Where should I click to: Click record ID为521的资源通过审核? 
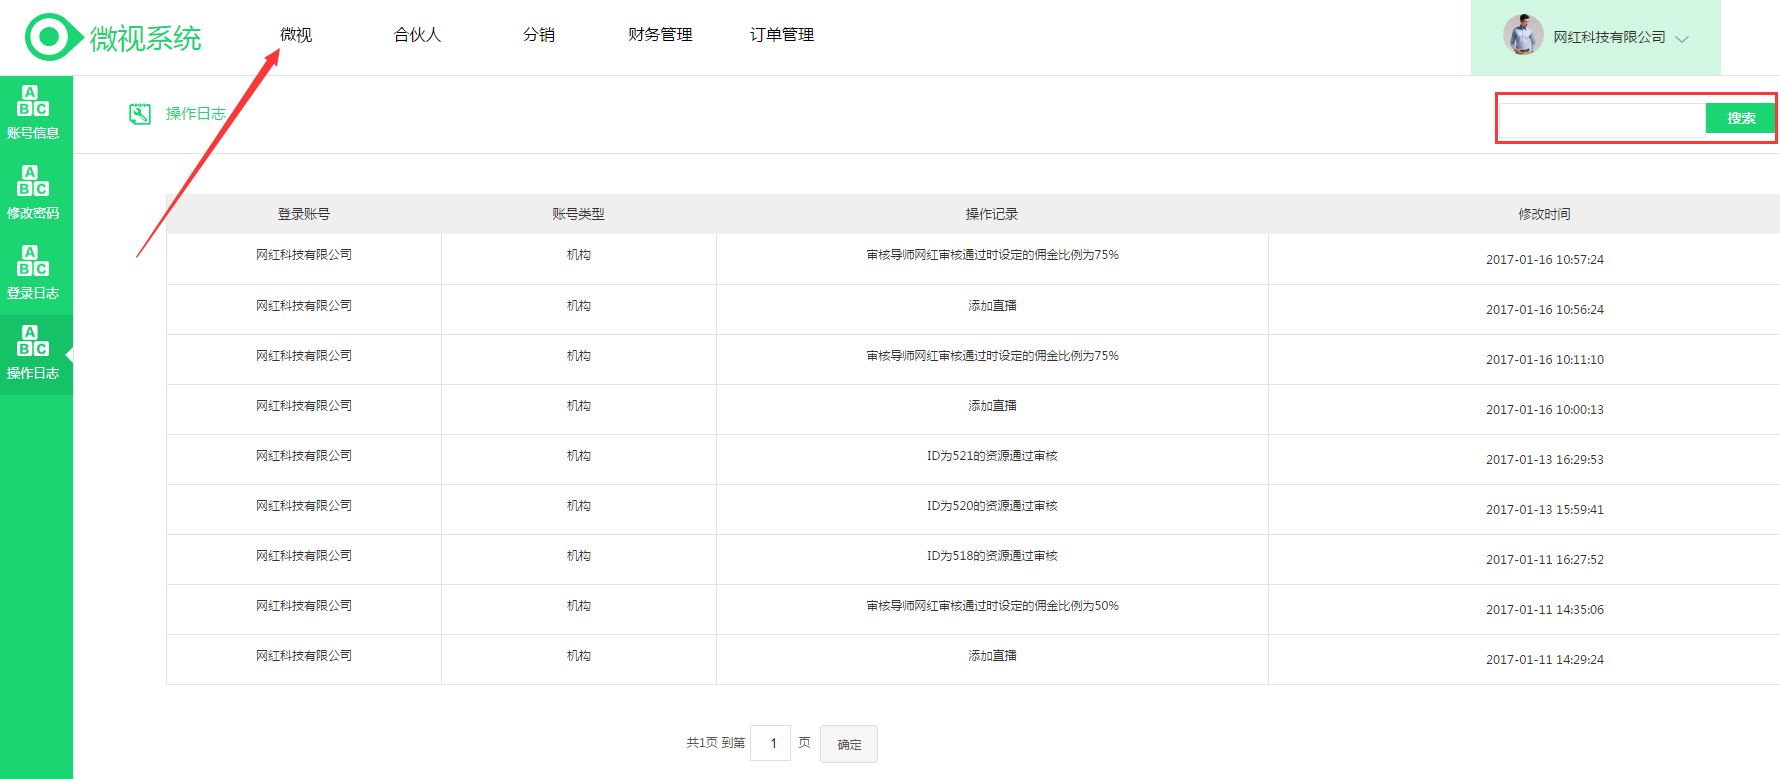click(992, 456)
